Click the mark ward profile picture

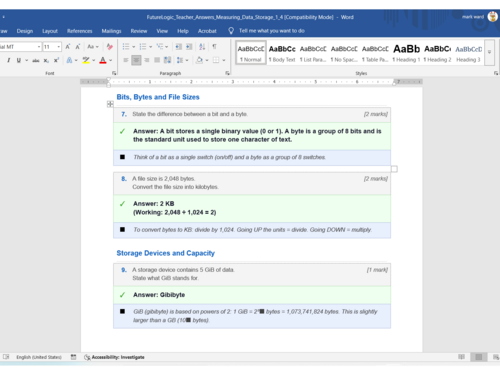493,17
